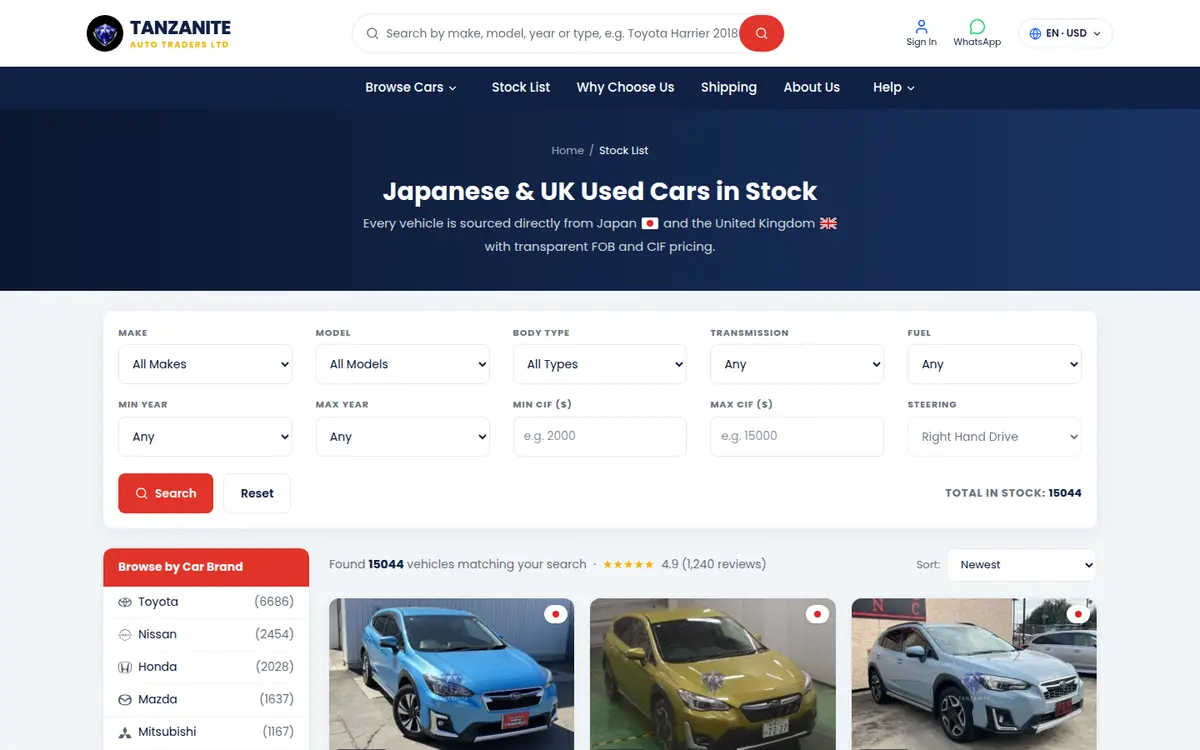The height and width of the screenshot is (750, 1200).
Task: Click the Mitsubishi brand logo icon
Action: point(125,732)
